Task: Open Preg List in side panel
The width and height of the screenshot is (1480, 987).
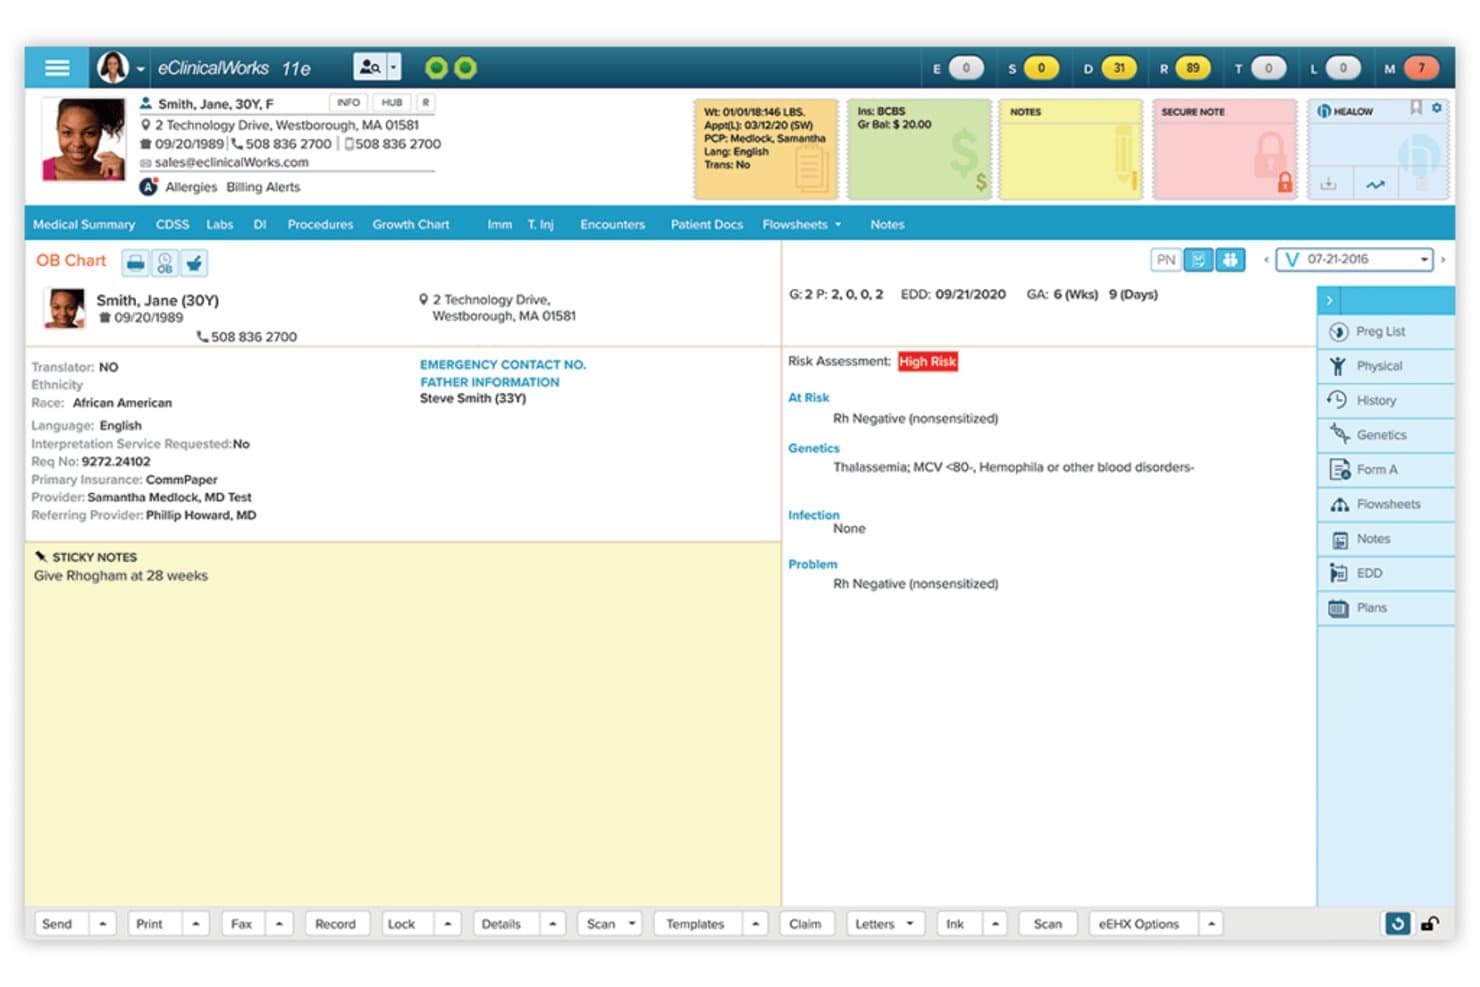Action: (x=1385, y=332)
